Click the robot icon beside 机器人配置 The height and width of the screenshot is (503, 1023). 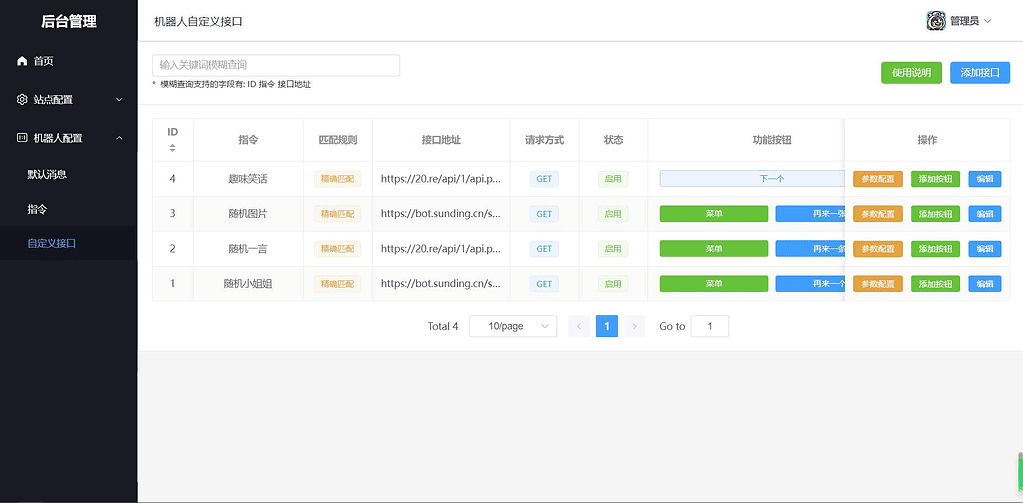pos(22,138)
